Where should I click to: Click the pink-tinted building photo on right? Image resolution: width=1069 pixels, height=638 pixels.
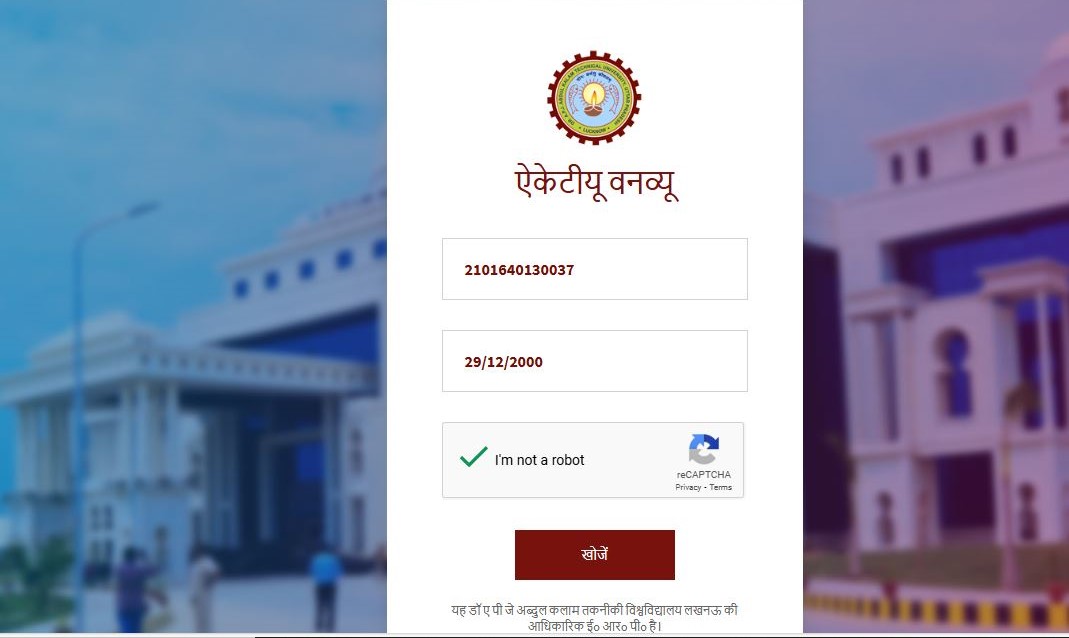tap(936, 316)
